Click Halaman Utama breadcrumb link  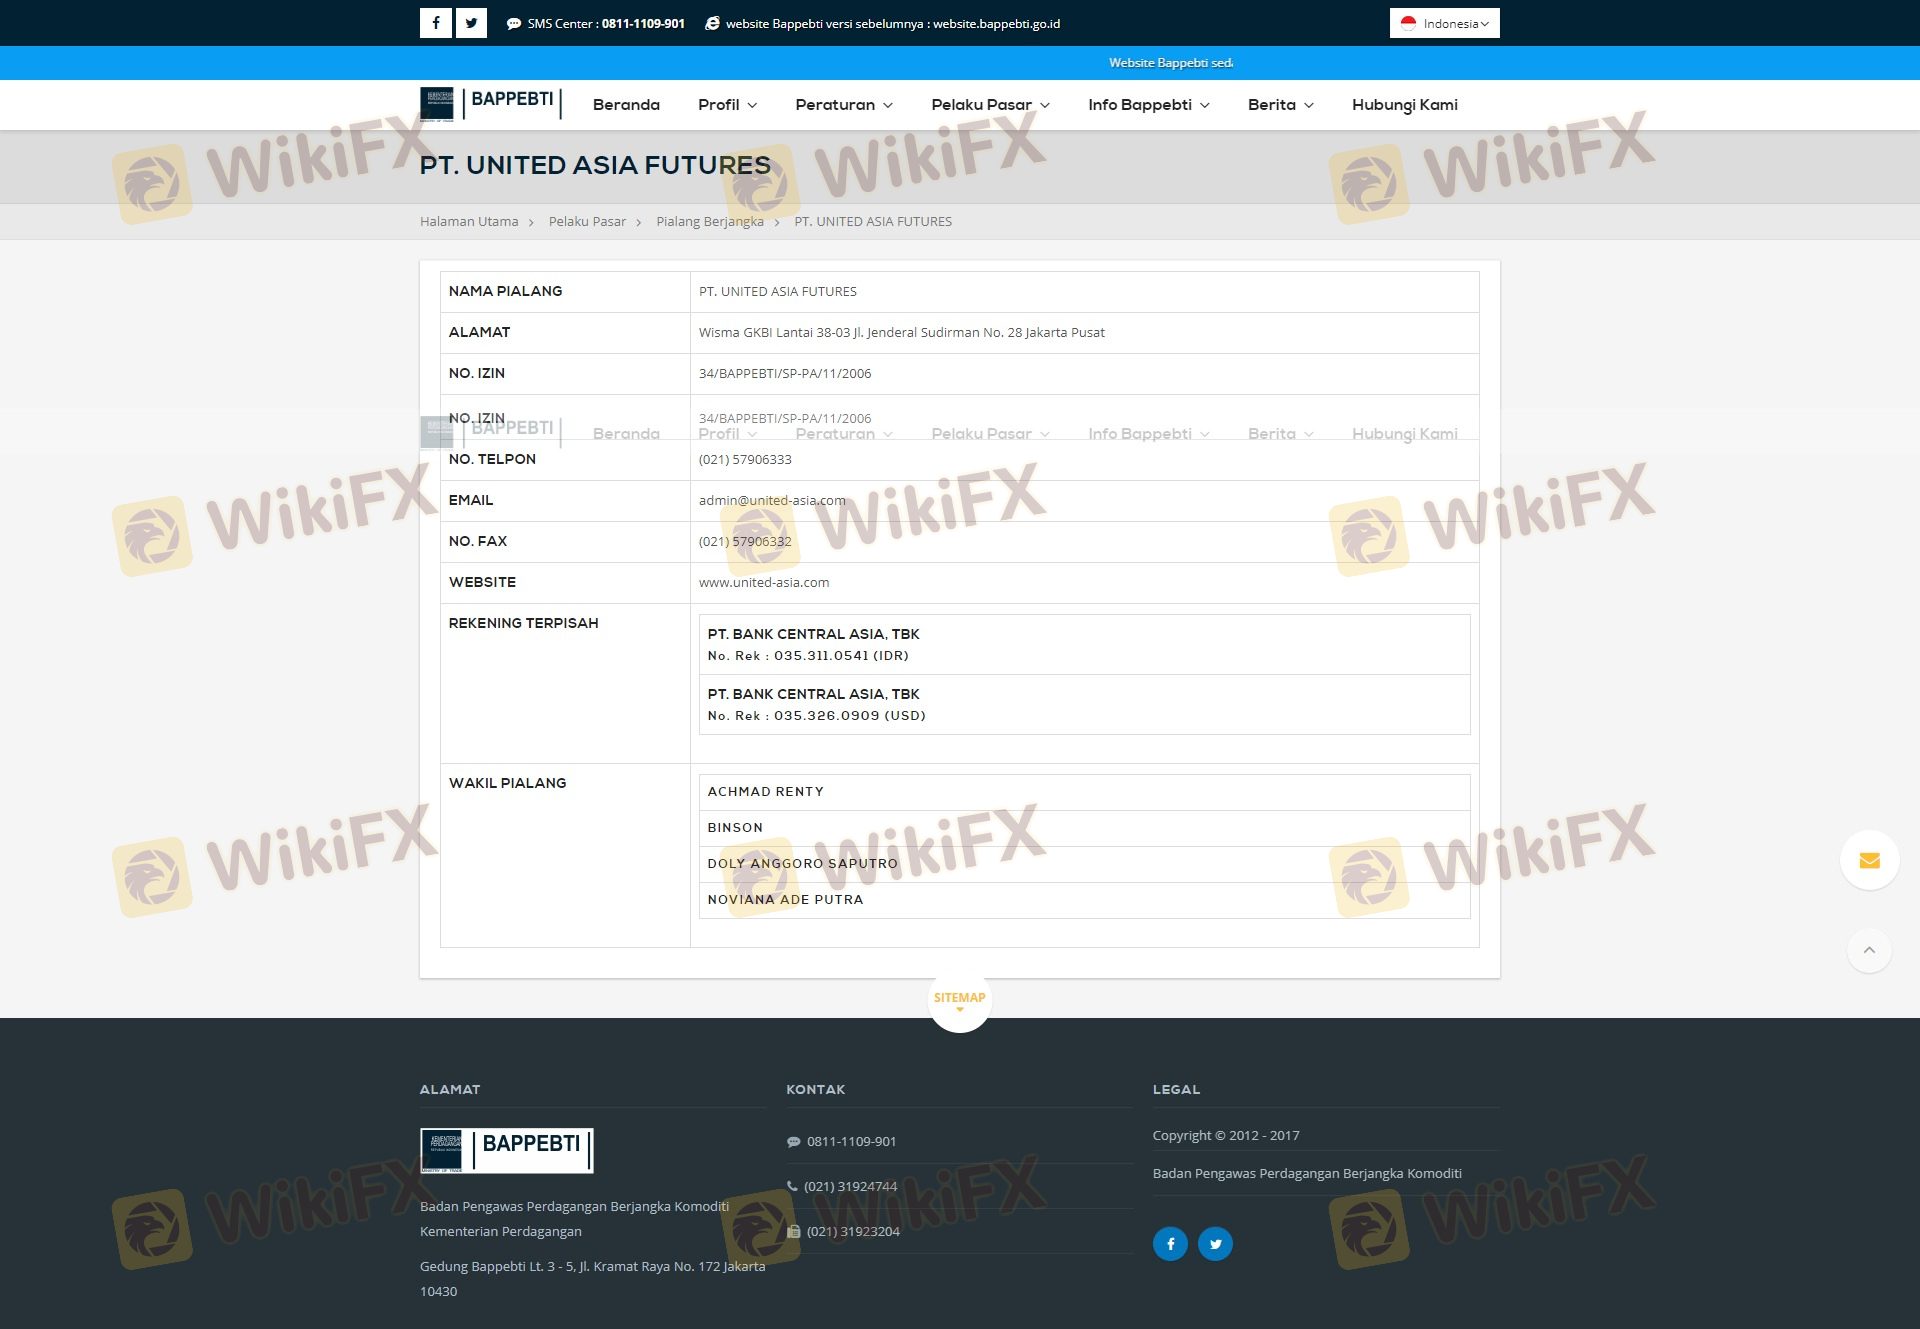pyautogui.click(x=469, y=222)
